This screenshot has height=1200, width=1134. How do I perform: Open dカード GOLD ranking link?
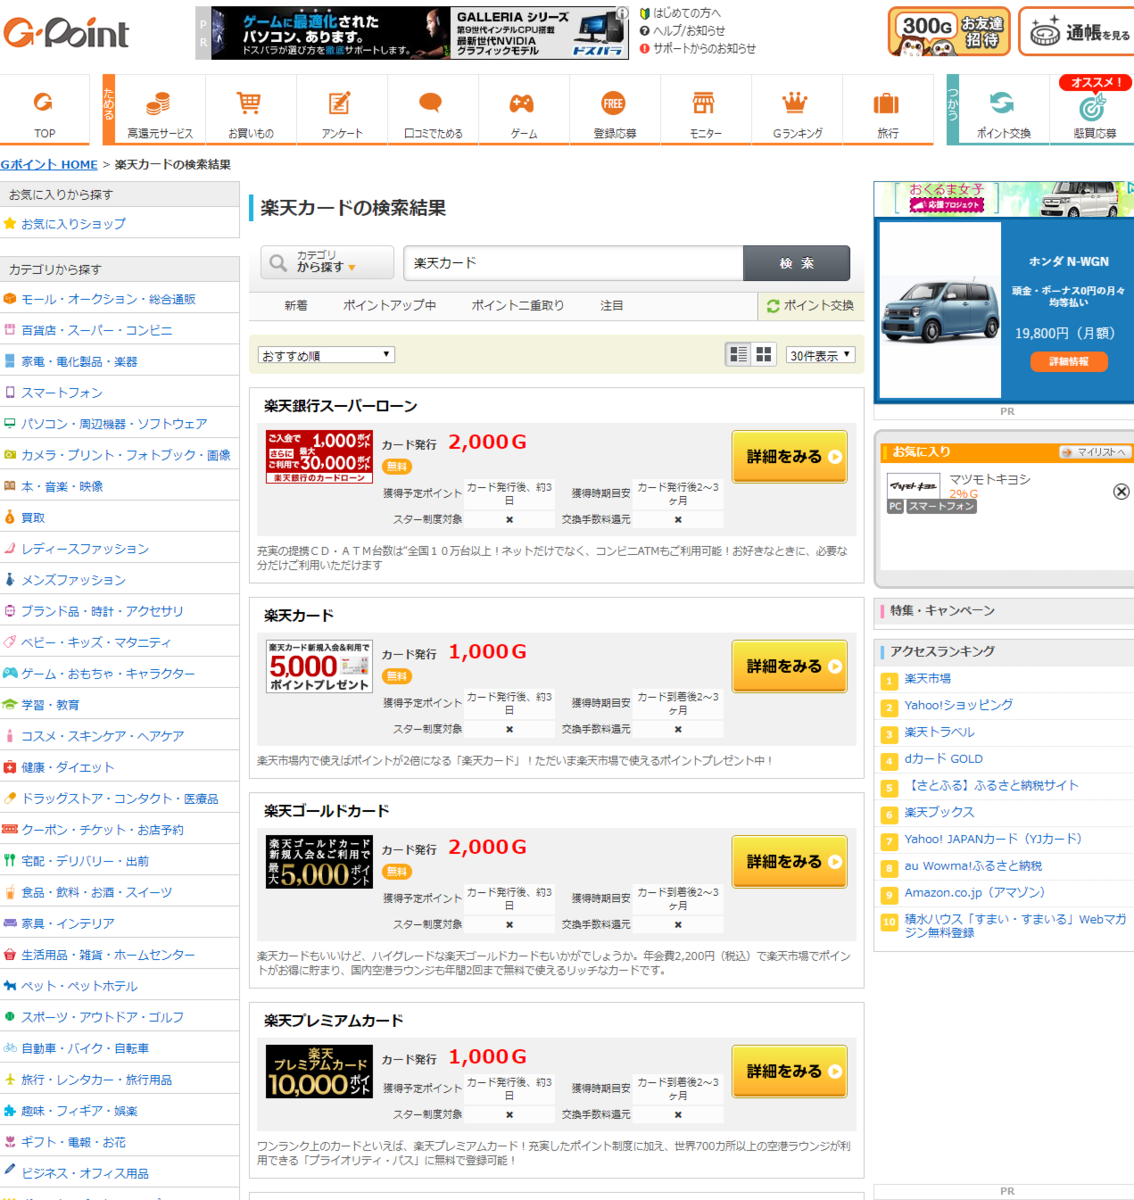944,759
